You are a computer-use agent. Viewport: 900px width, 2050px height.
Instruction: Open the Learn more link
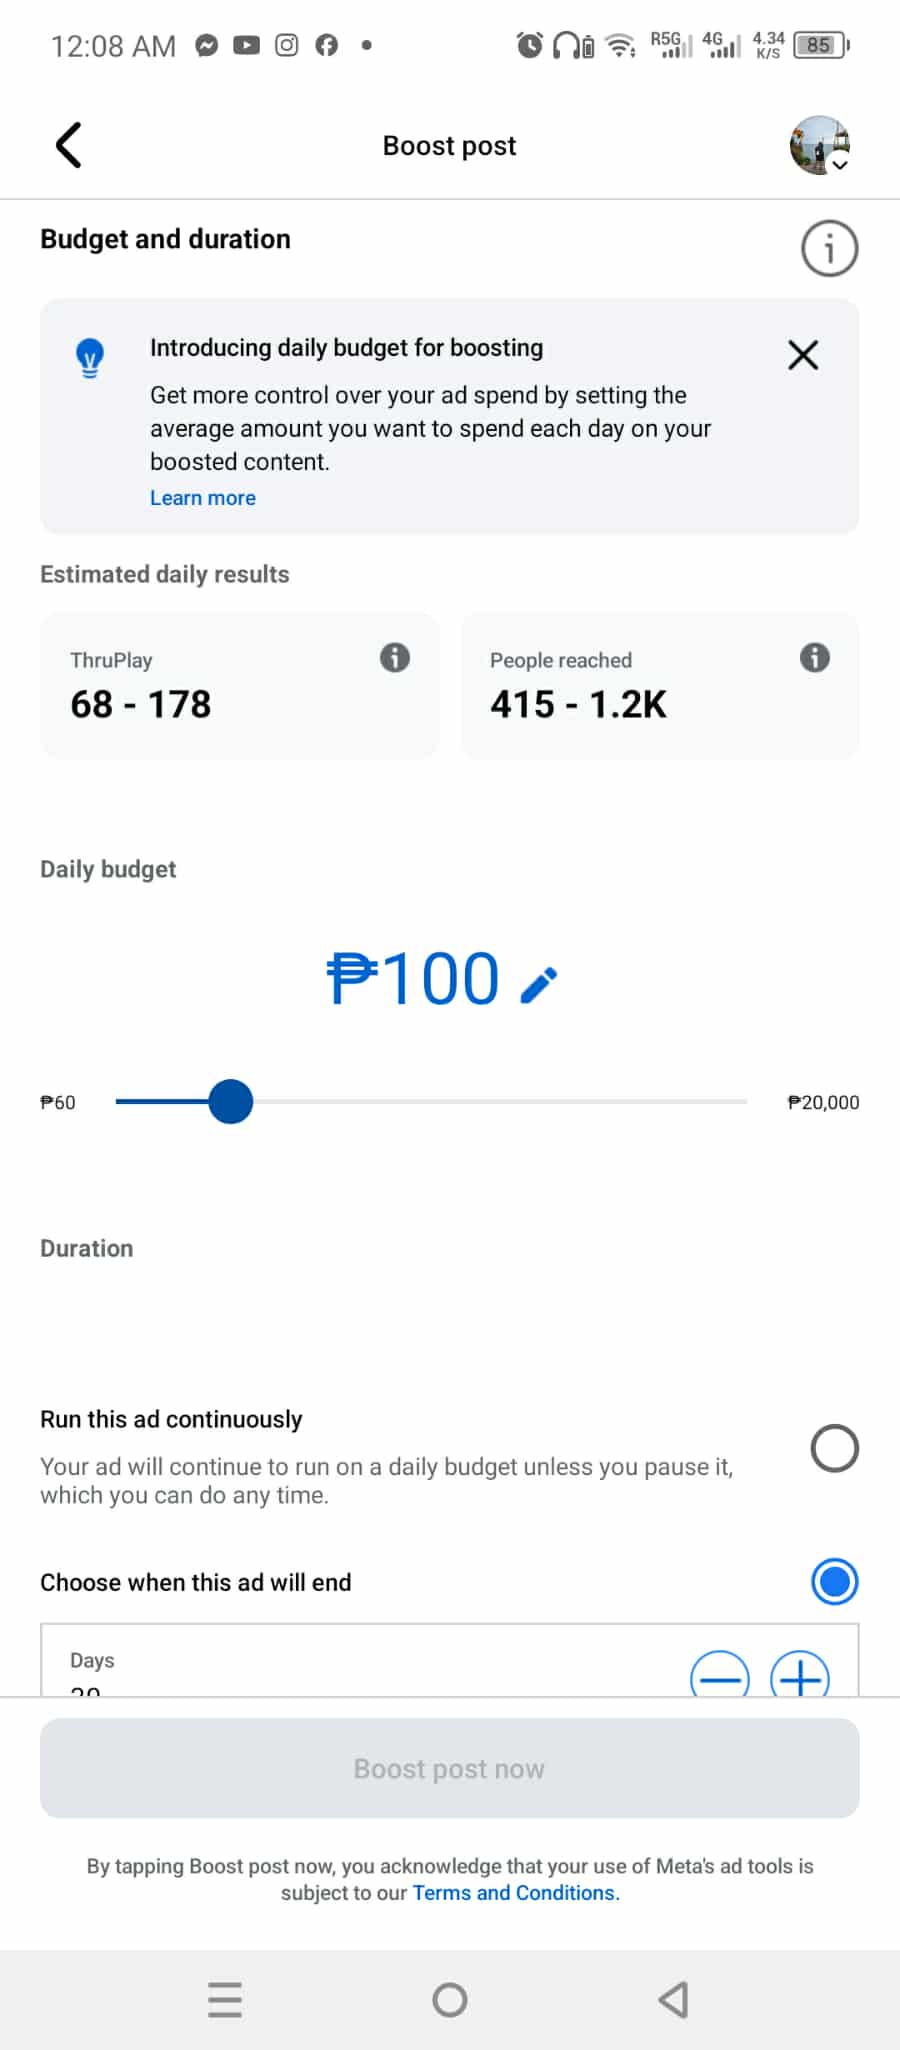(203, 498)
